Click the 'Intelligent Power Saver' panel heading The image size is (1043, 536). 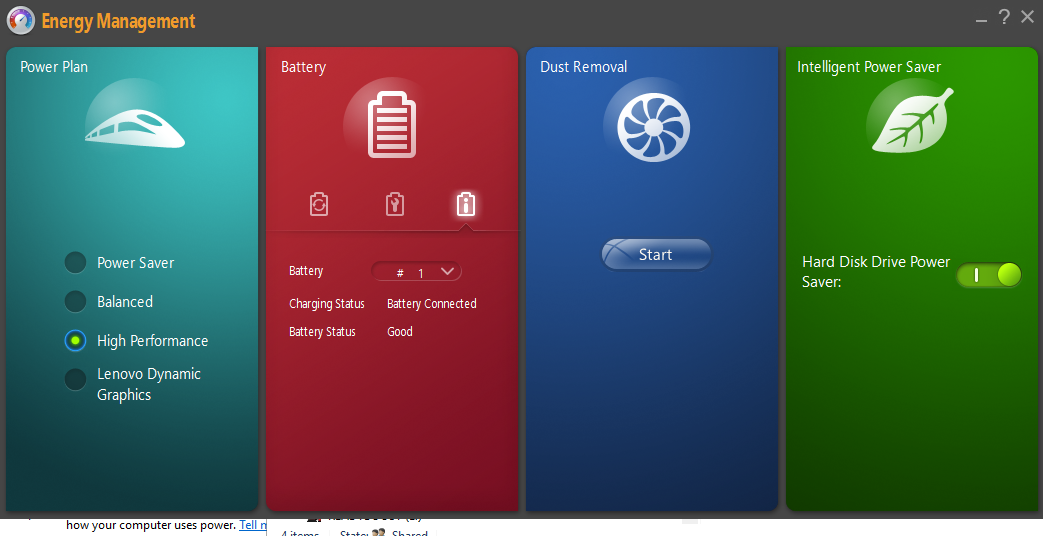(x=869, y=67)
